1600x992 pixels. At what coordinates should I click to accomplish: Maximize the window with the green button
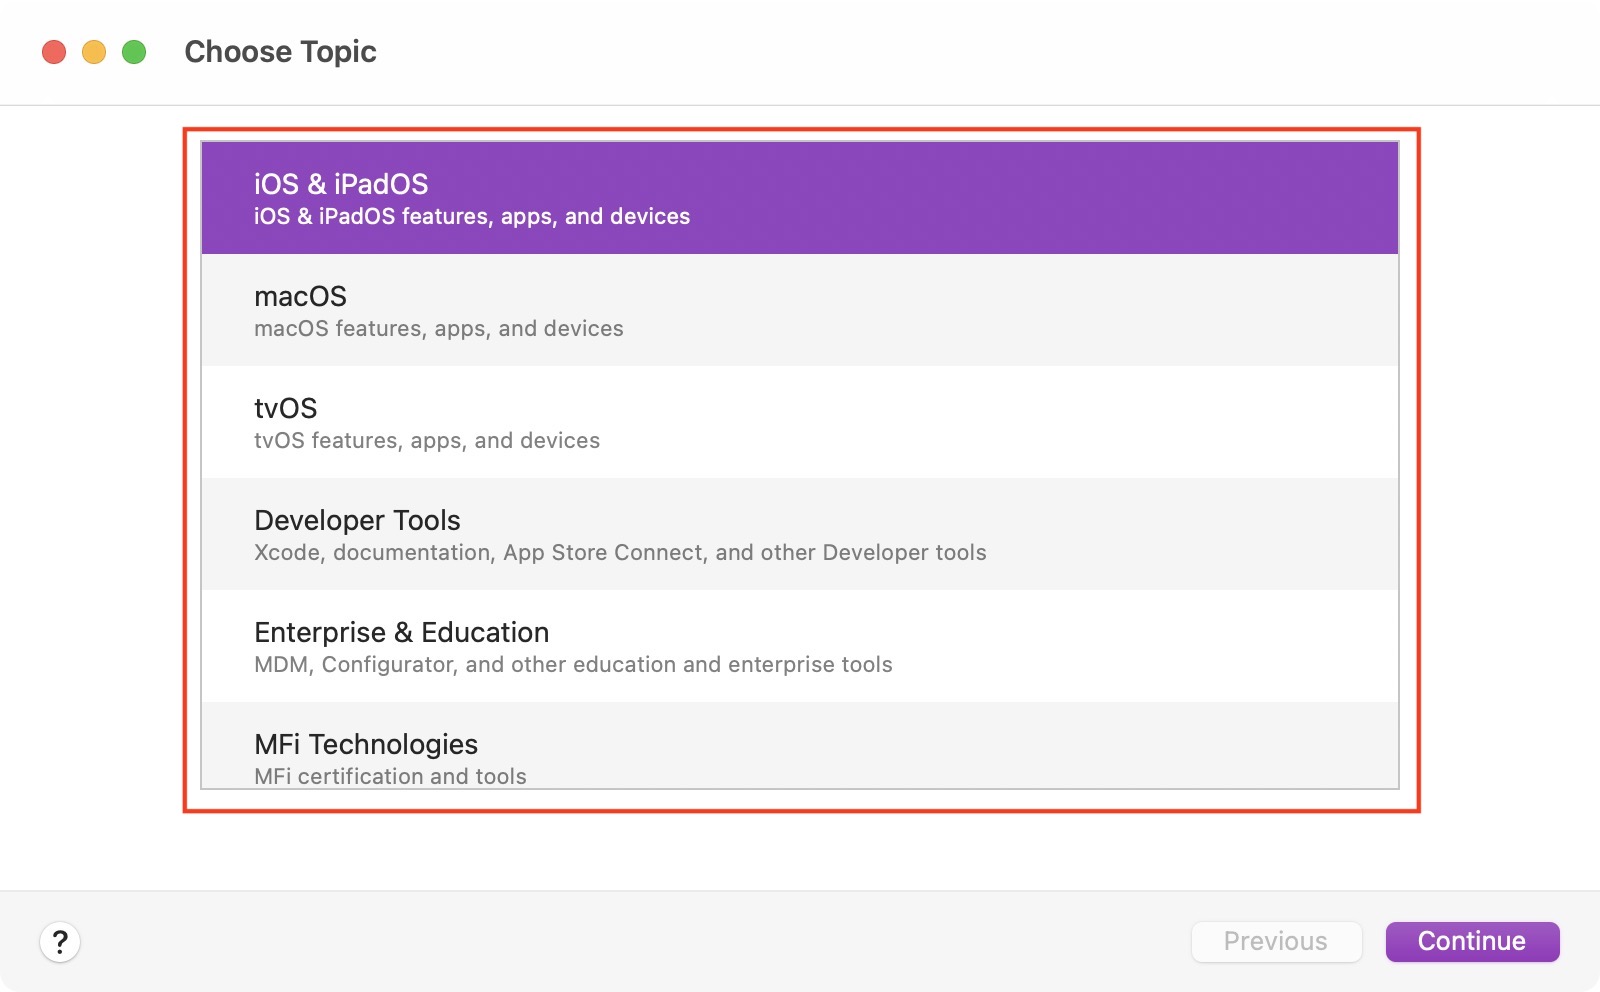(x=134, y=52)
